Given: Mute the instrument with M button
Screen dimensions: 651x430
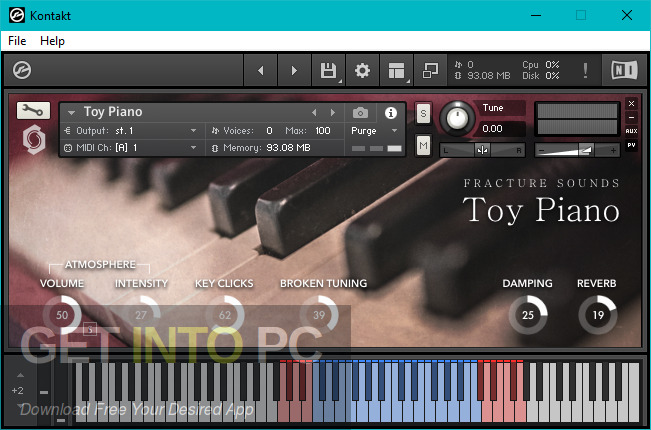Looking at the screenshot, I should point(423,145).
